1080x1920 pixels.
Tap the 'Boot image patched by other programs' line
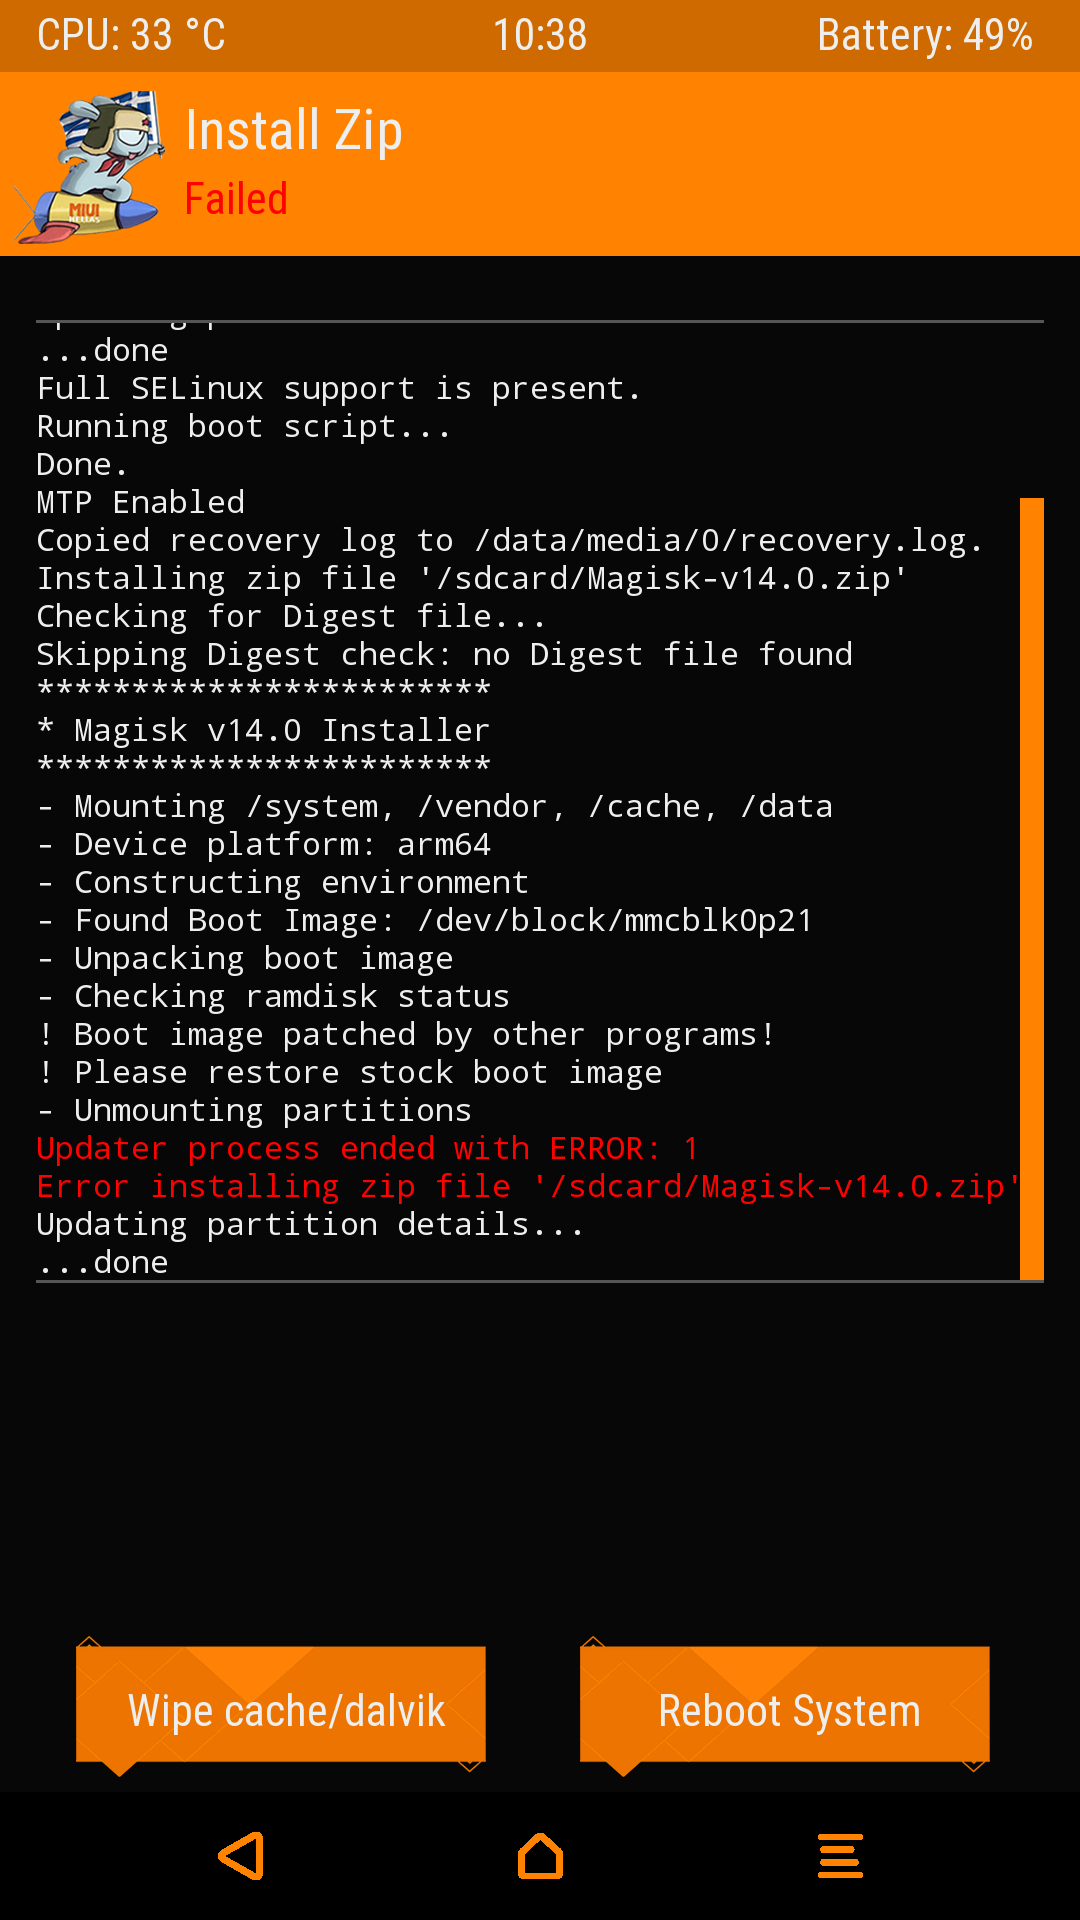(x=405, y=1034)
